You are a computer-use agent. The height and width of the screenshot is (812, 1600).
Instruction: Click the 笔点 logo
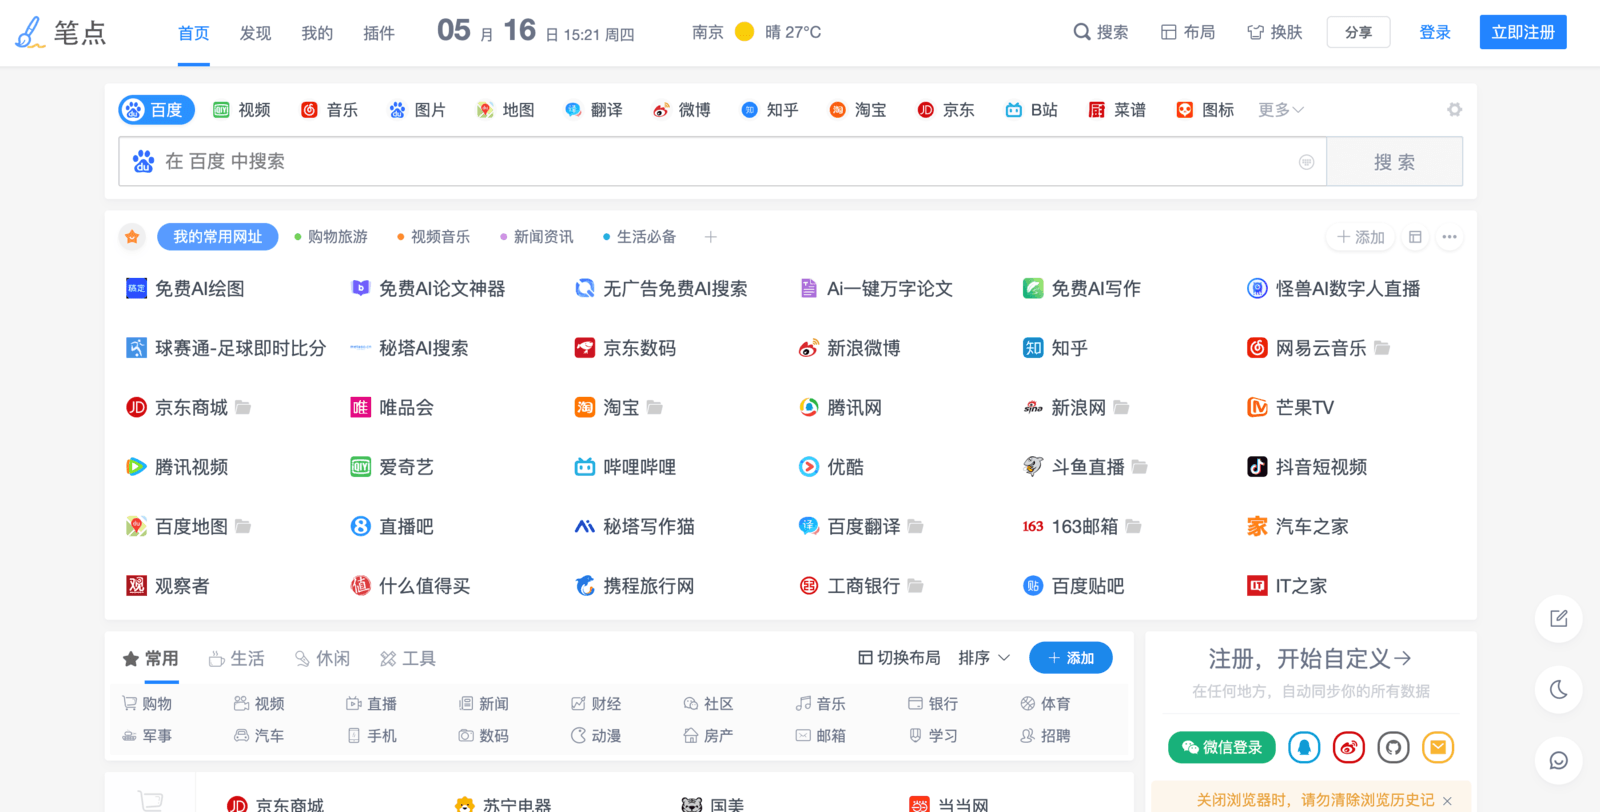[x=61, y=32]
